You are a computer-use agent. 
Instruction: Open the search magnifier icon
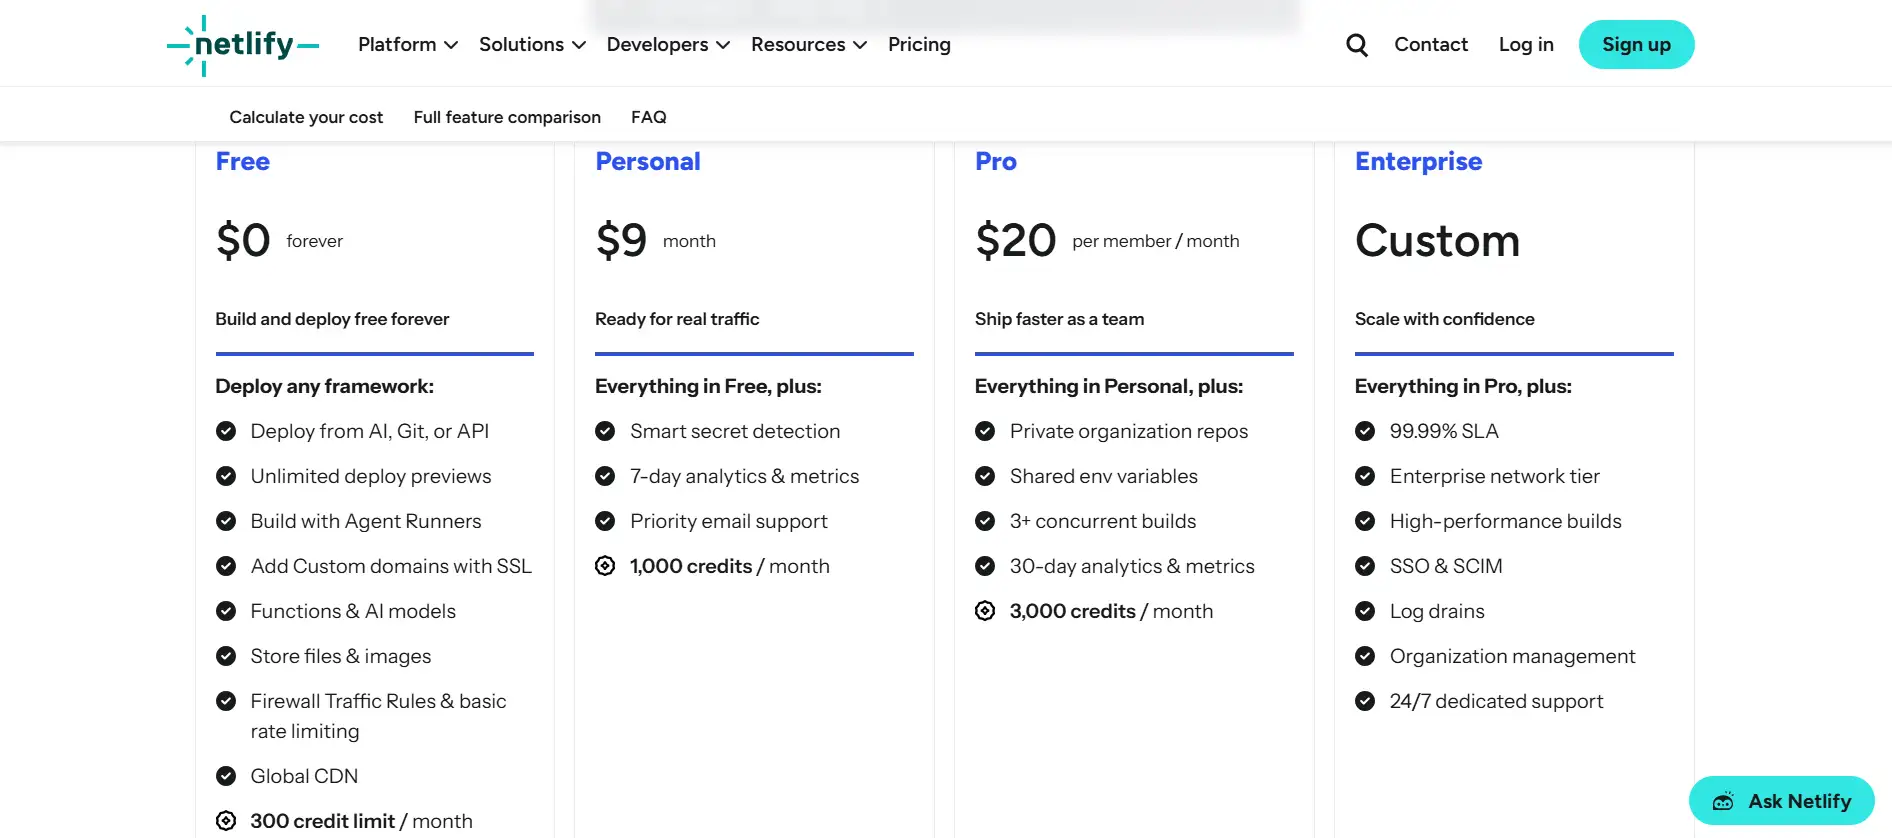point(1356,44)
